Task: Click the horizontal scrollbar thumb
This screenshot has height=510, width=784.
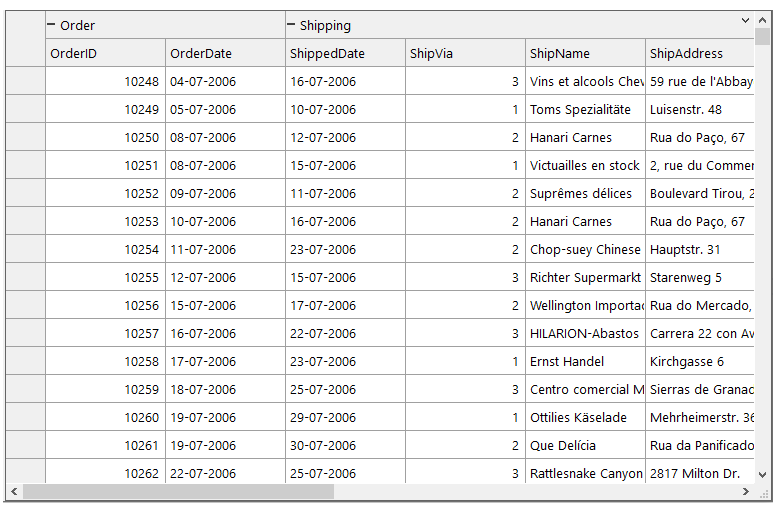Action: coord(178,492)
